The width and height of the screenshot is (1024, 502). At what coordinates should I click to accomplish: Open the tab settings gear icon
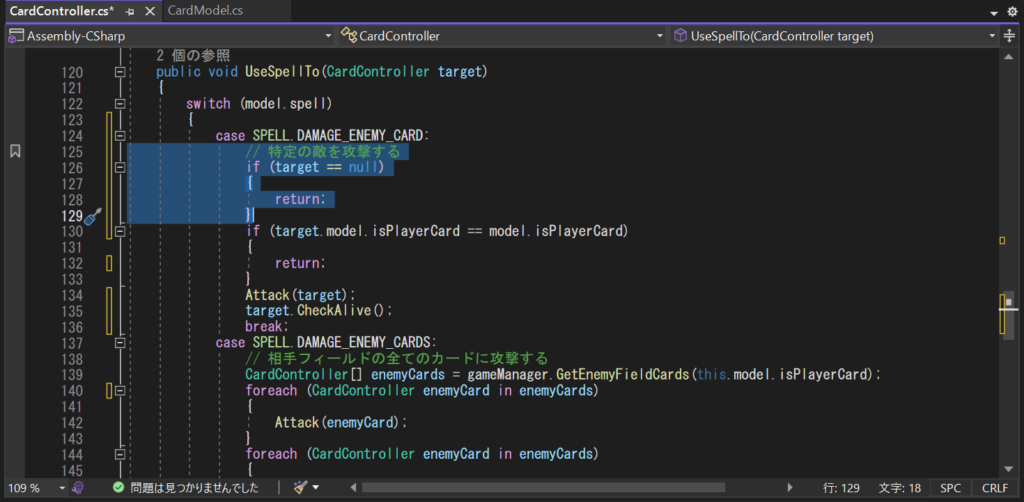(1012, 12)
